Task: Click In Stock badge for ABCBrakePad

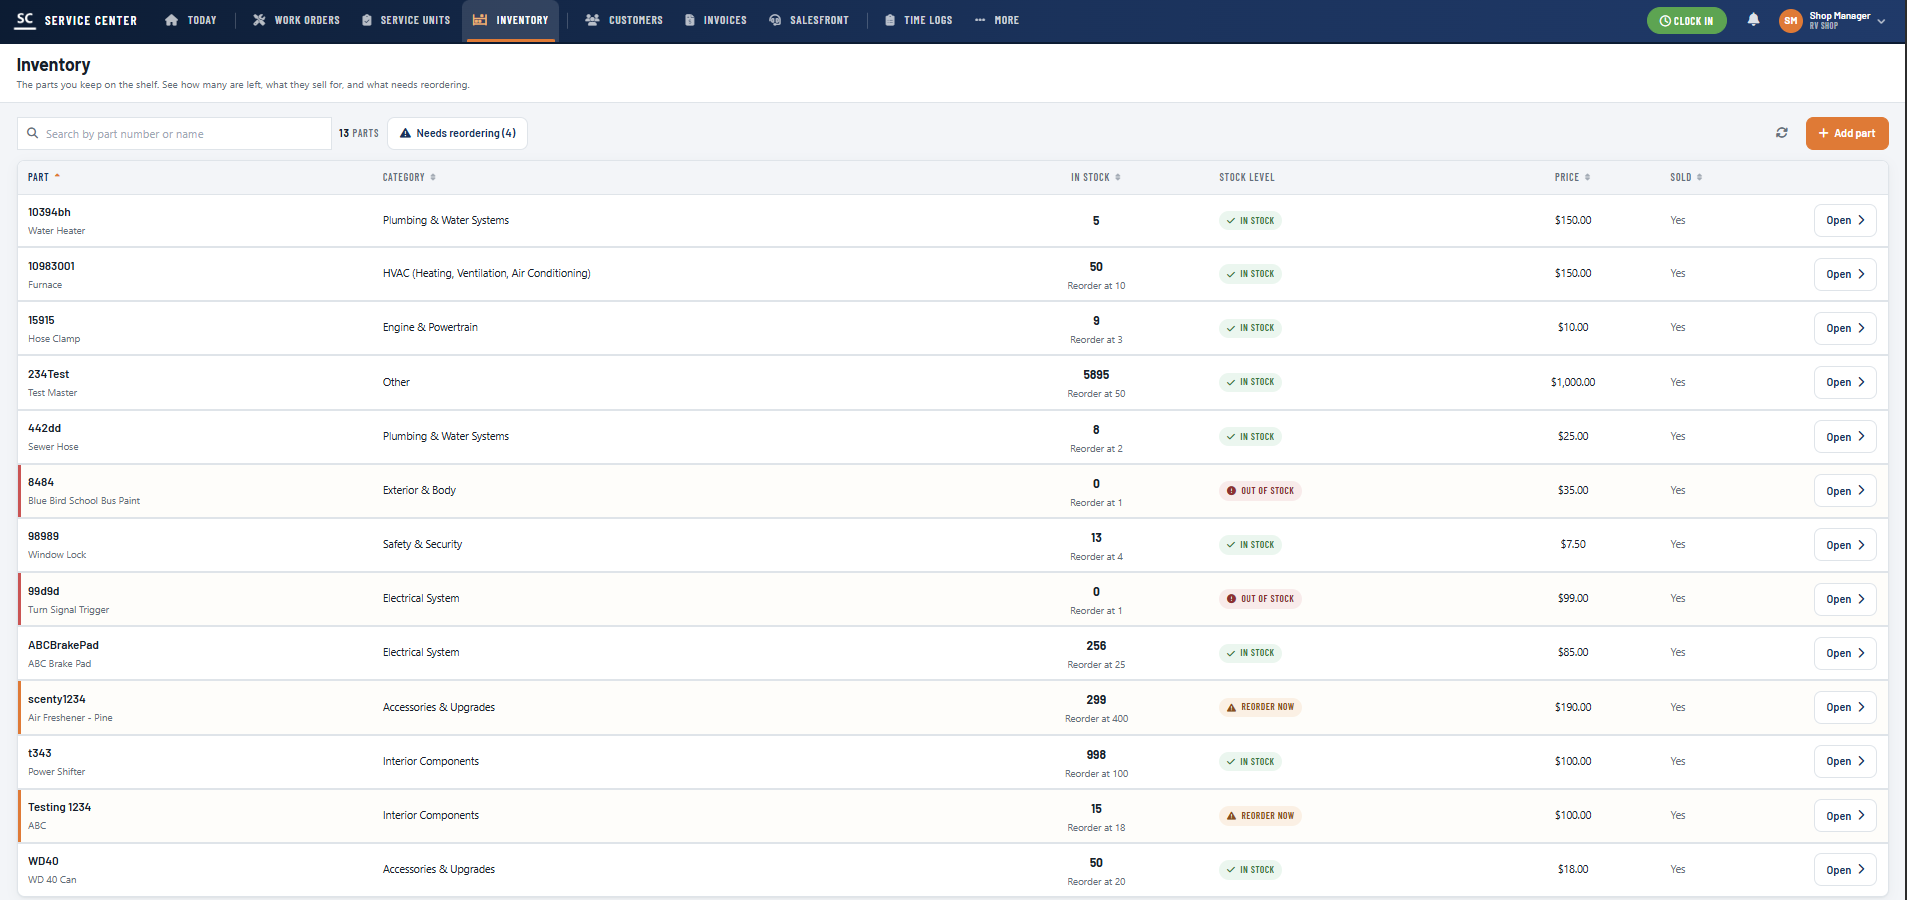Action: tap(1250, 653)
